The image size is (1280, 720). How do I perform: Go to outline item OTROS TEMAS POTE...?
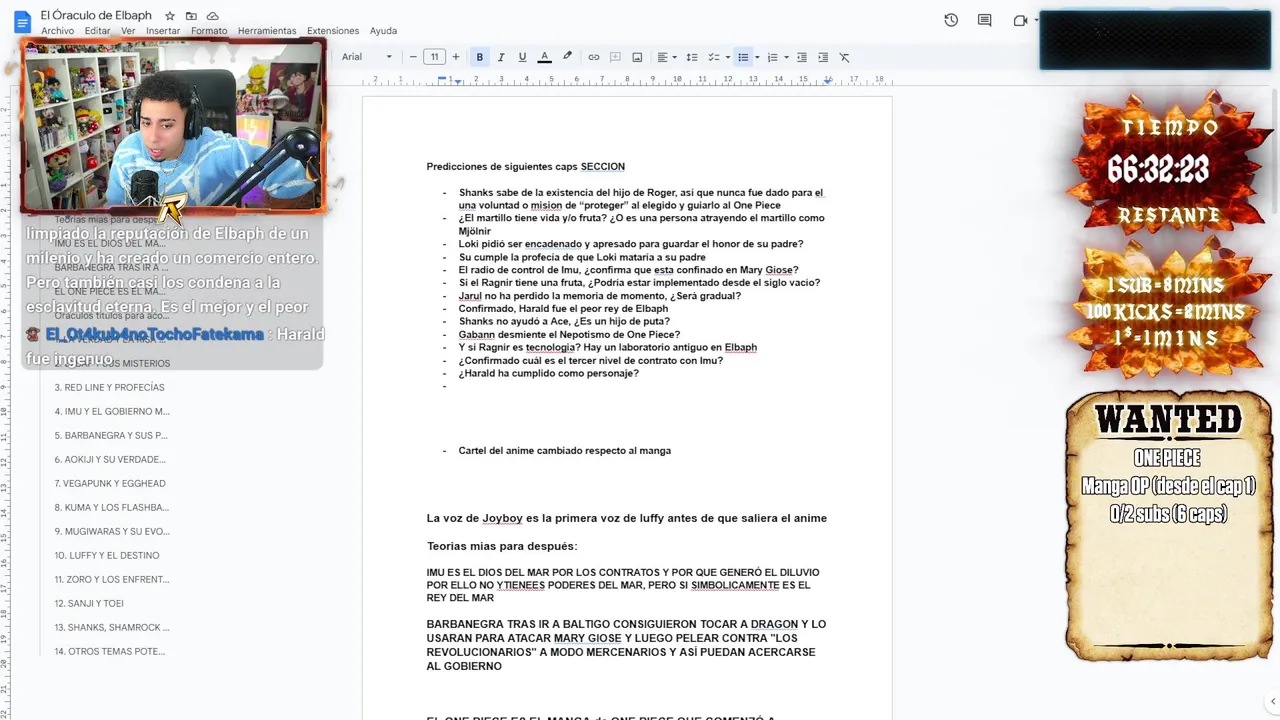point(110,651)
